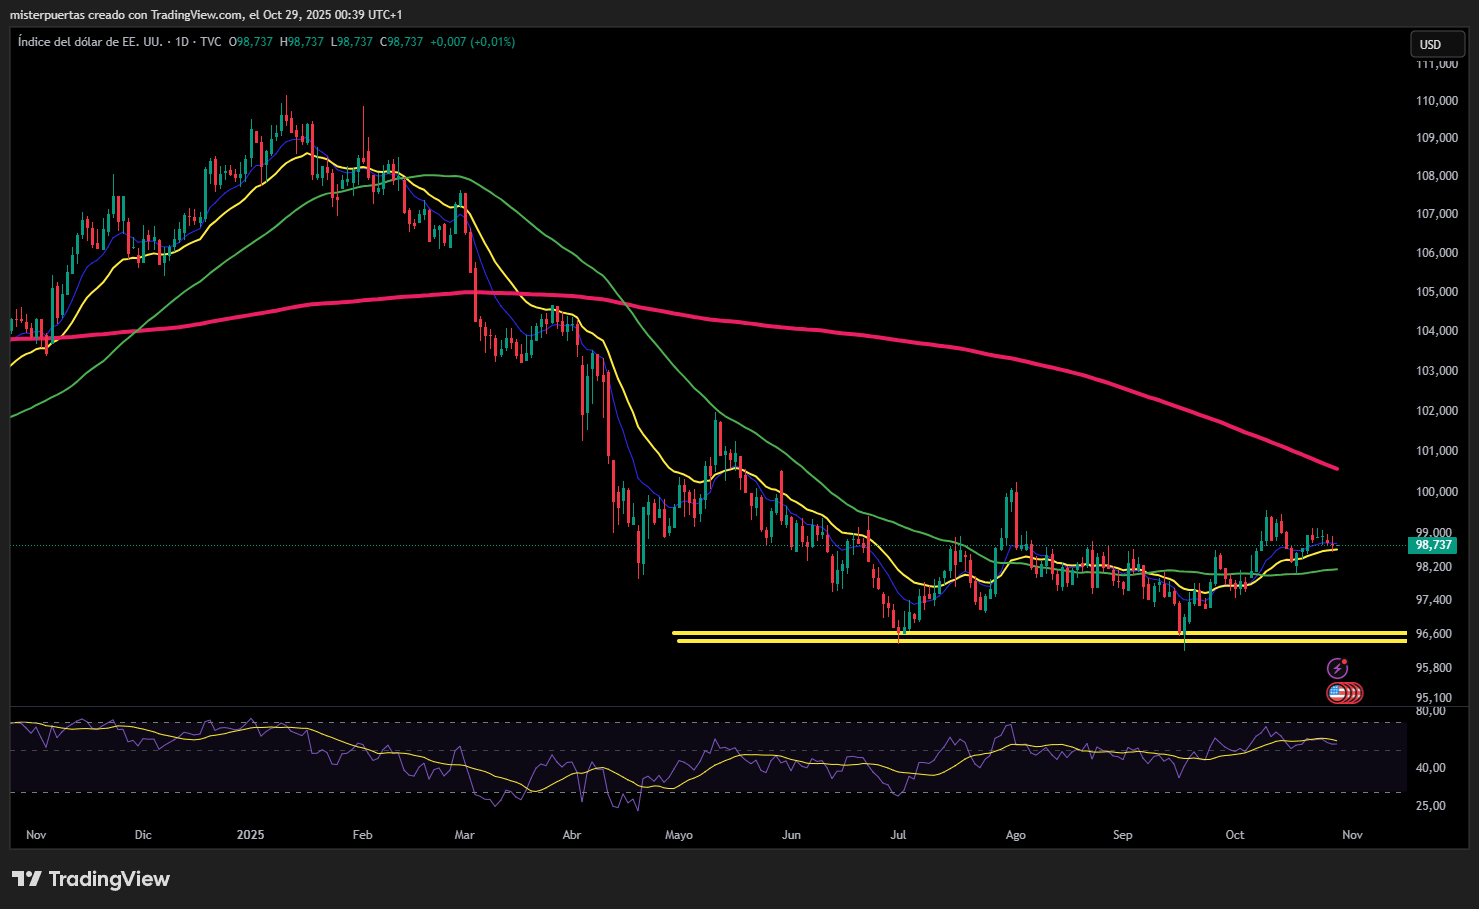Click the 104,000 price axis label

(1437, 331)
